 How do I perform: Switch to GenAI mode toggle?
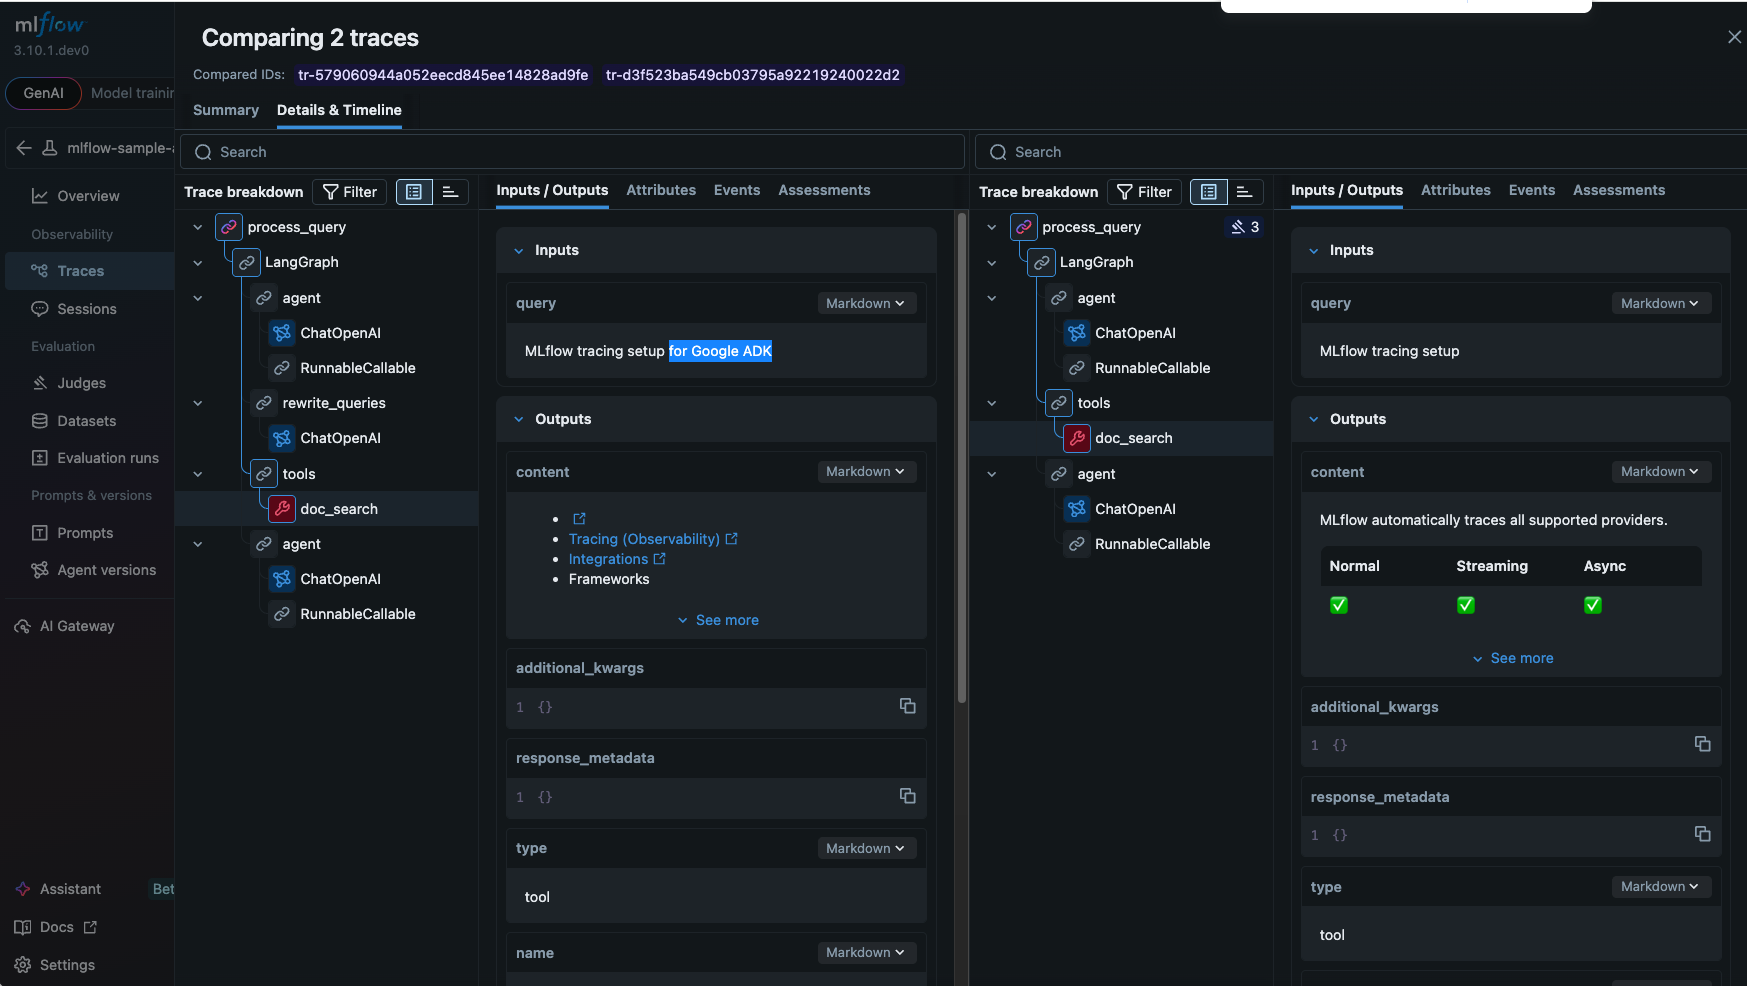(44, 93)
